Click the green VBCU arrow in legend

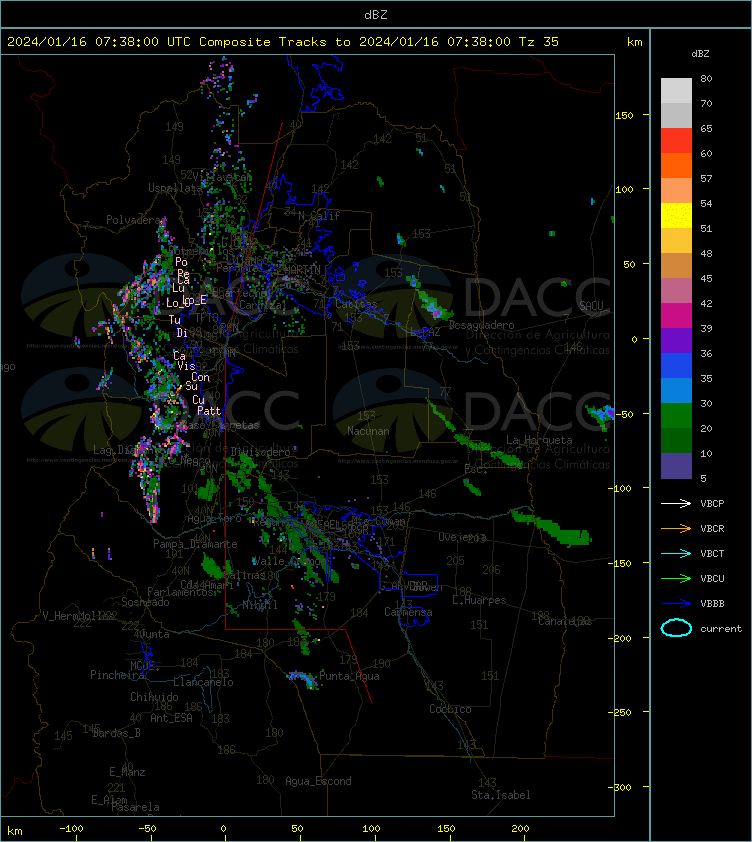point(676,578)
